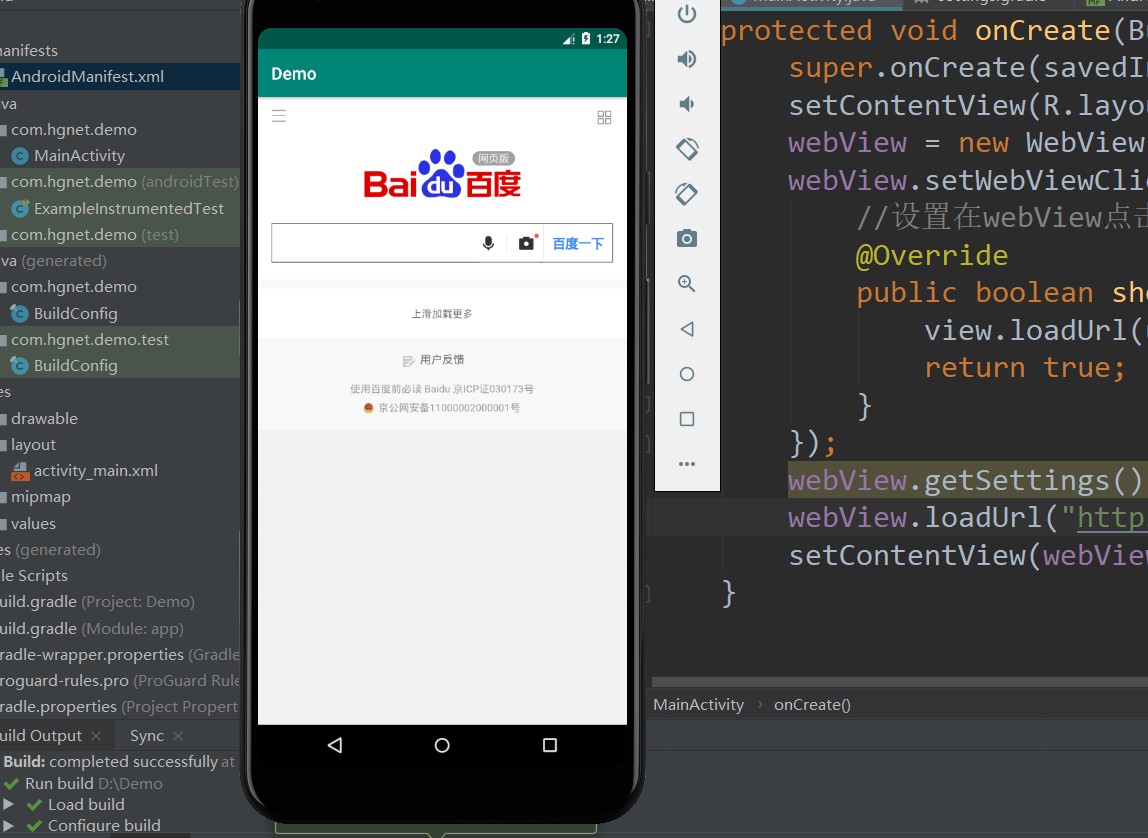Click the ExampleInstrumentedTest class icon
1148x838 pixels.
tap(20, 209)
